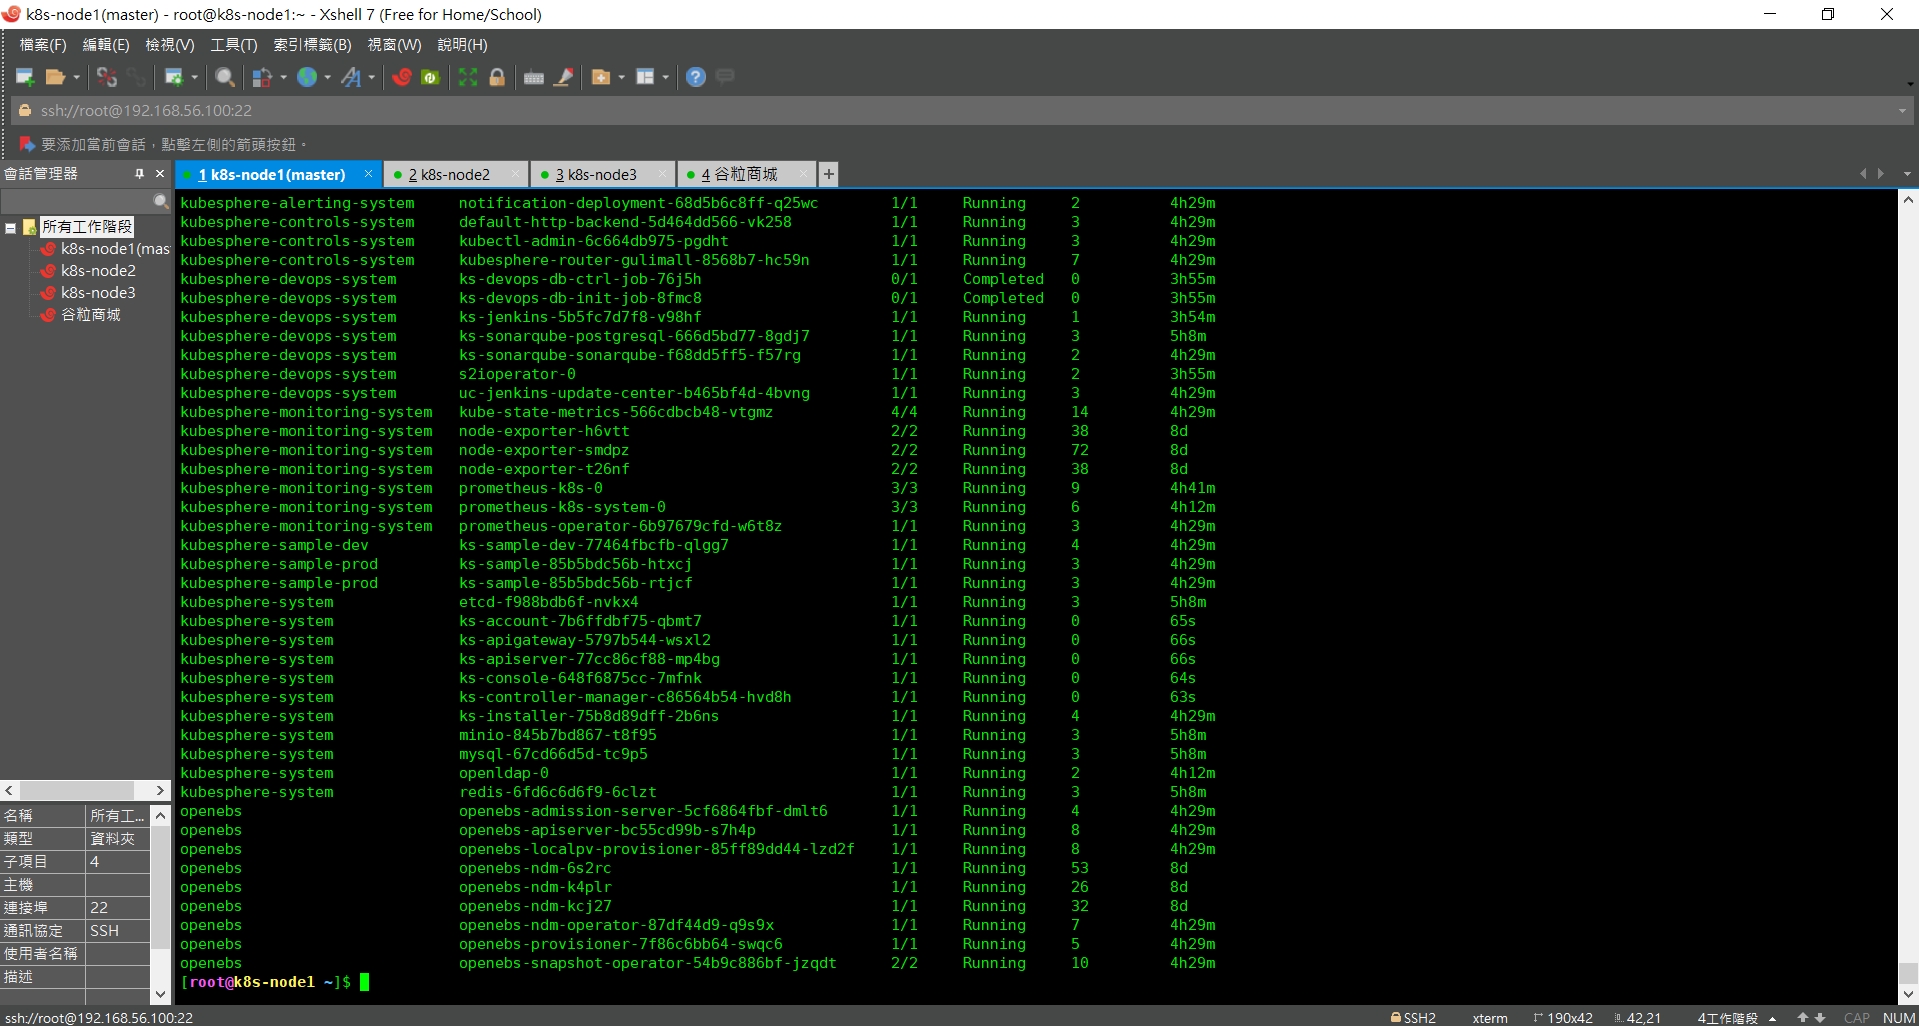The width and height of the screenshot is (1919, 1026).
Task: Collapse the 所有工作階段 tree node
Action: pos(11,228)
